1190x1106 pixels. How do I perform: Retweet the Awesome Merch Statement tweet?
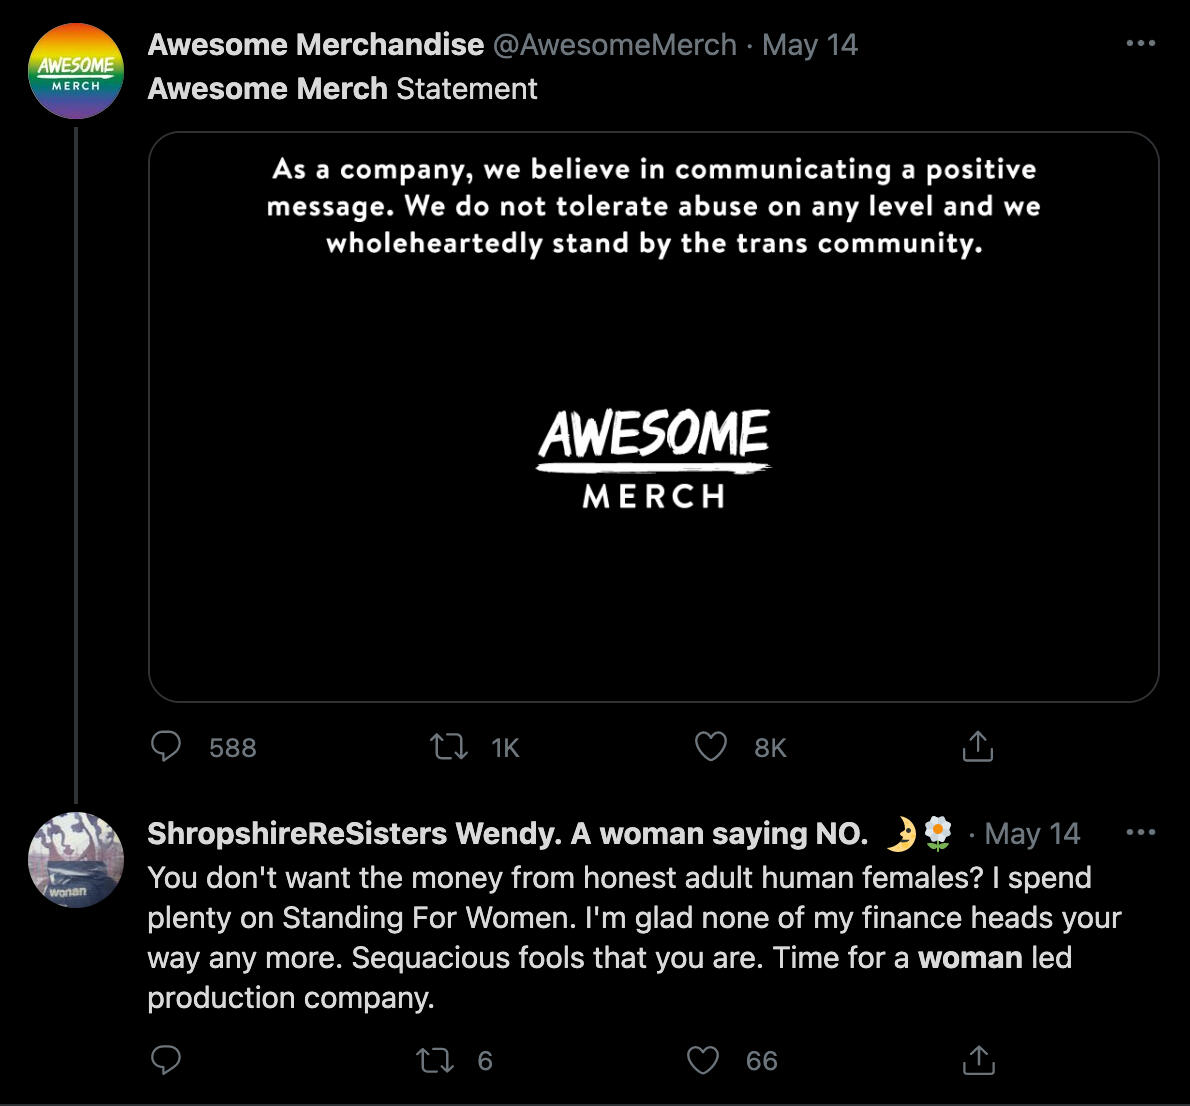click(x=449, y=747)
